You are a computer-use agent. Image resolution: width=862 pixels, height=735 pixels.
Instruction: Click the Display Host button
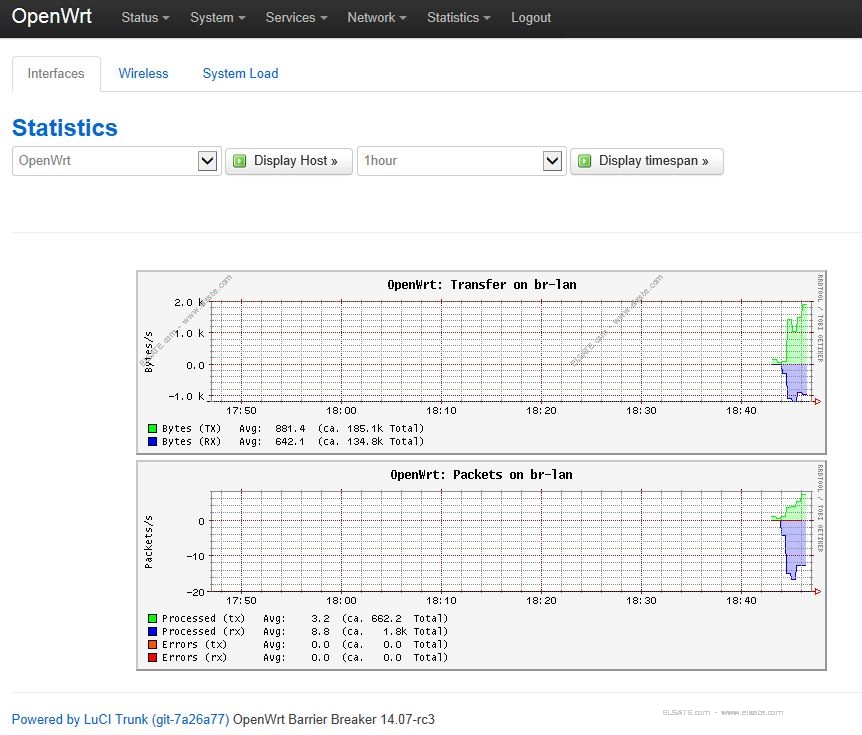coord(289,161)
